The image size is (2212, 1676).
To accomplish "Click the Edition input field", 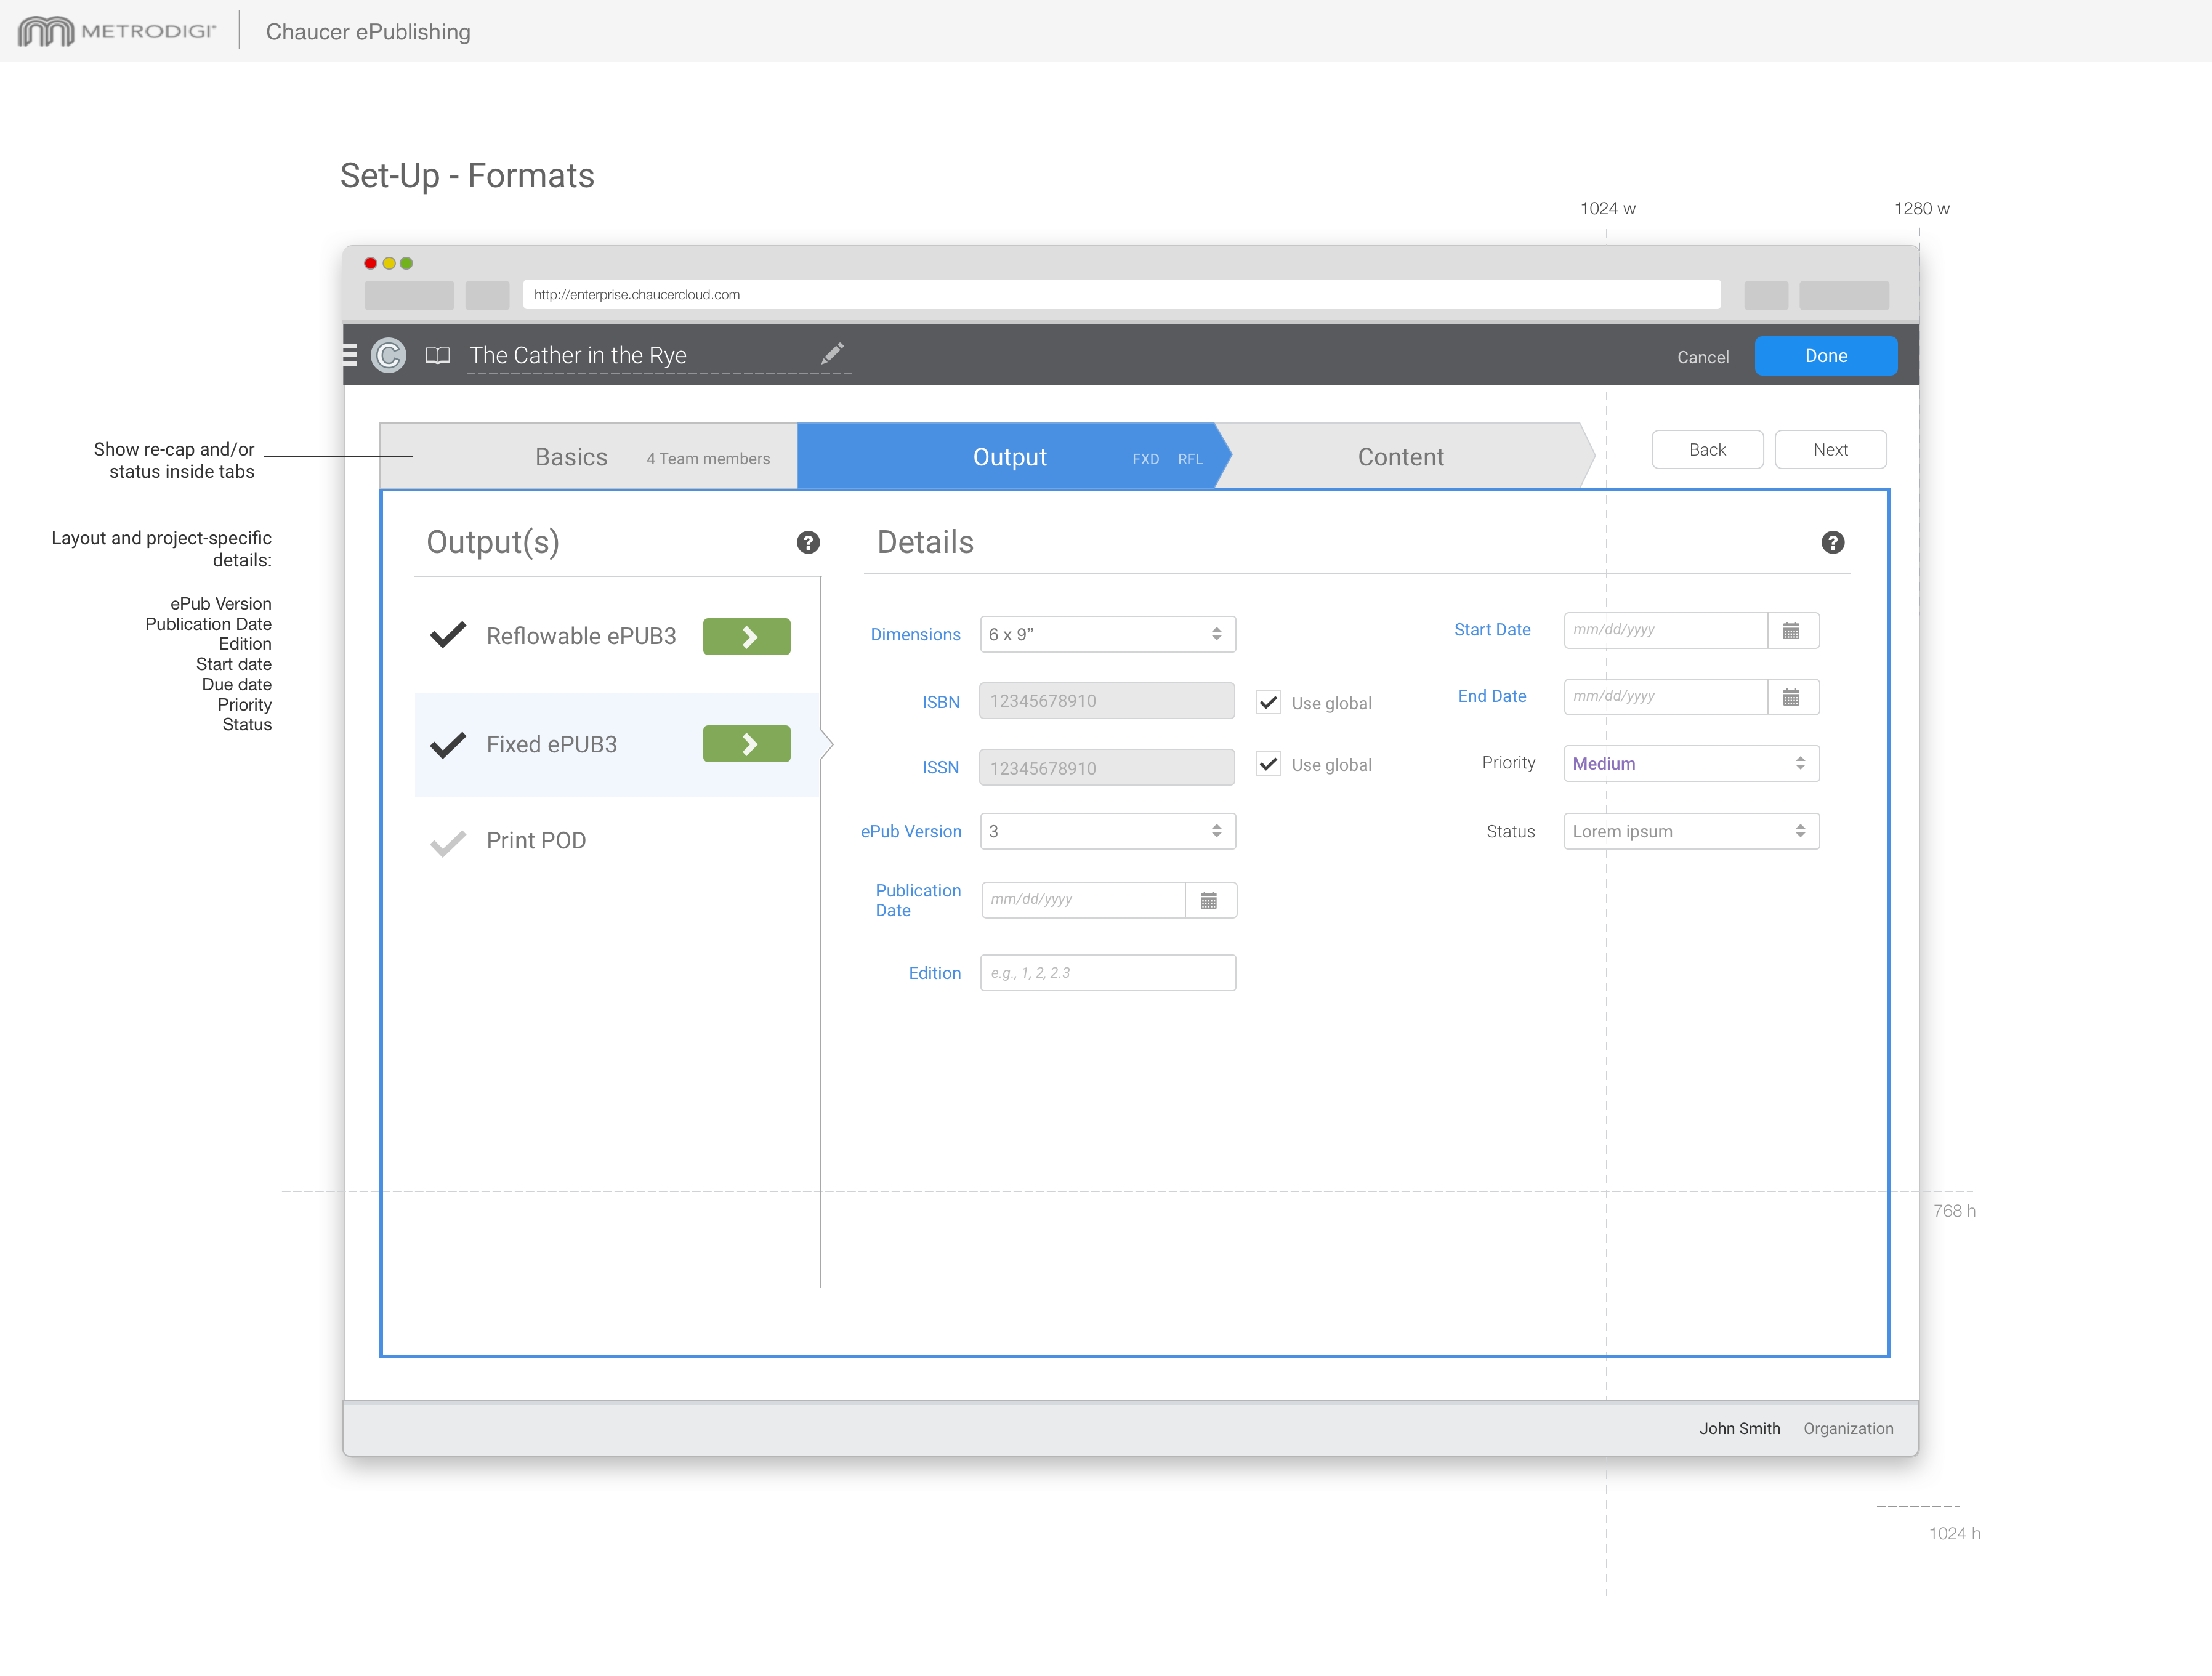I will click(1107, 973).
